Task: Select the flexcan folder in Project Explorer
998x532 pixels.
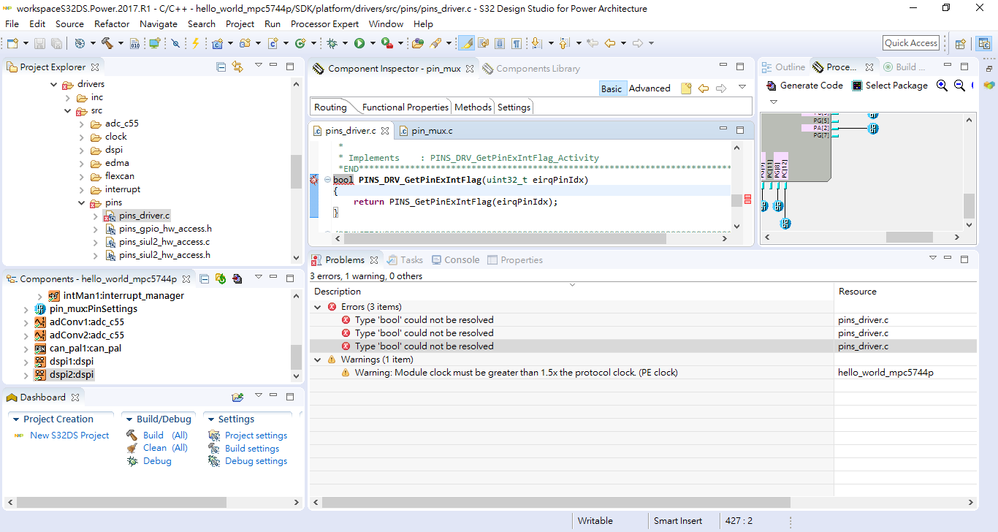Action: [x=120, y=176]
